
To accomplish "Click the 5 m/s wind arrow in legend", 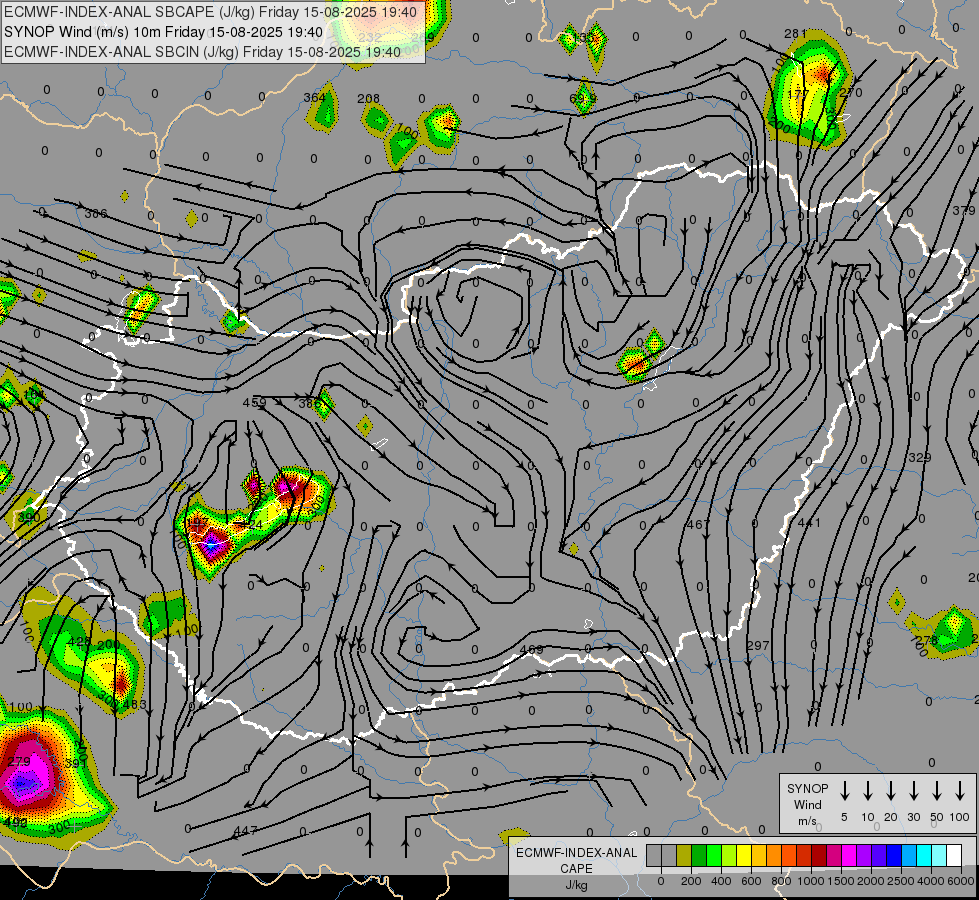I will pyautogui.click(x=844, y=791).
